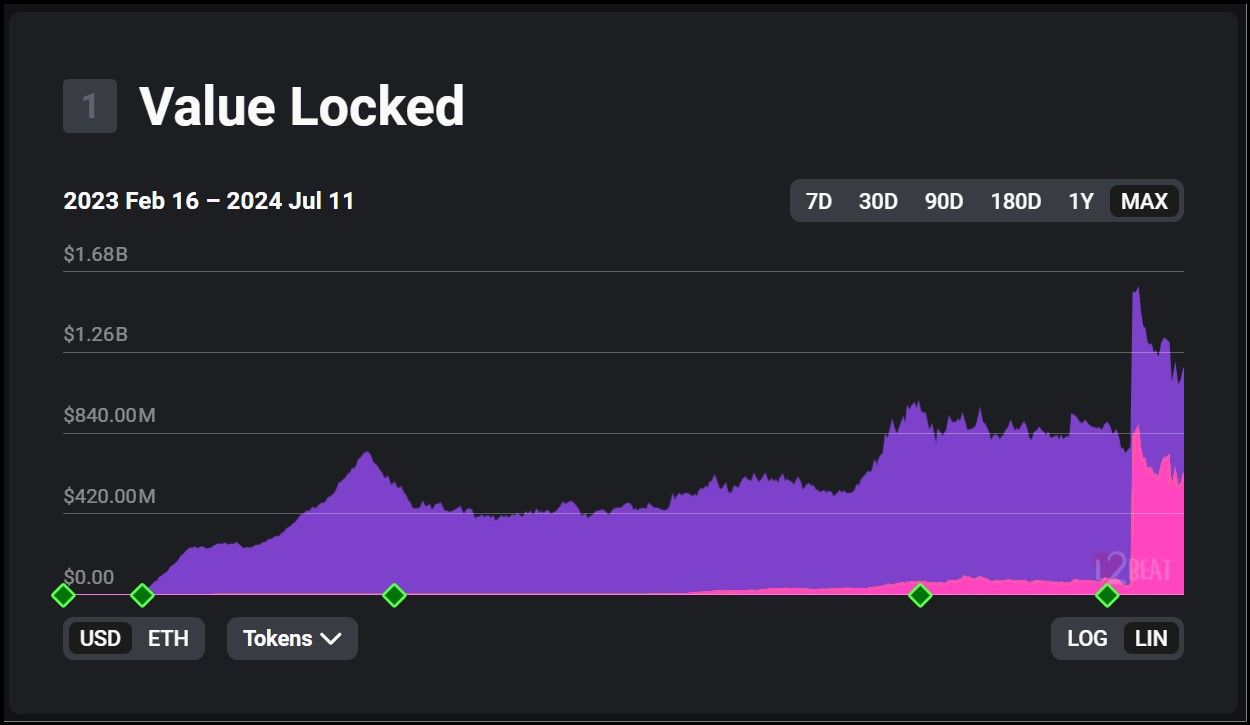
Task: Select the MAX time range
Action: 1144,201
